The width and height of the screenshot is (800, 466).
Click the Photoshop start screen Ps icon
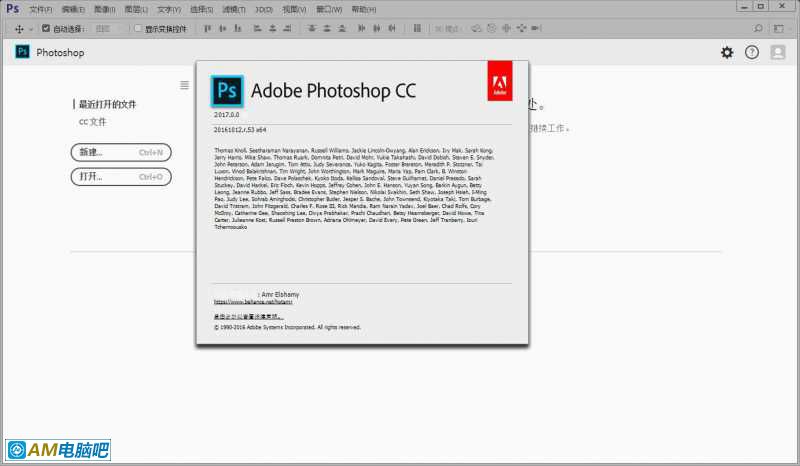[22, 52]
